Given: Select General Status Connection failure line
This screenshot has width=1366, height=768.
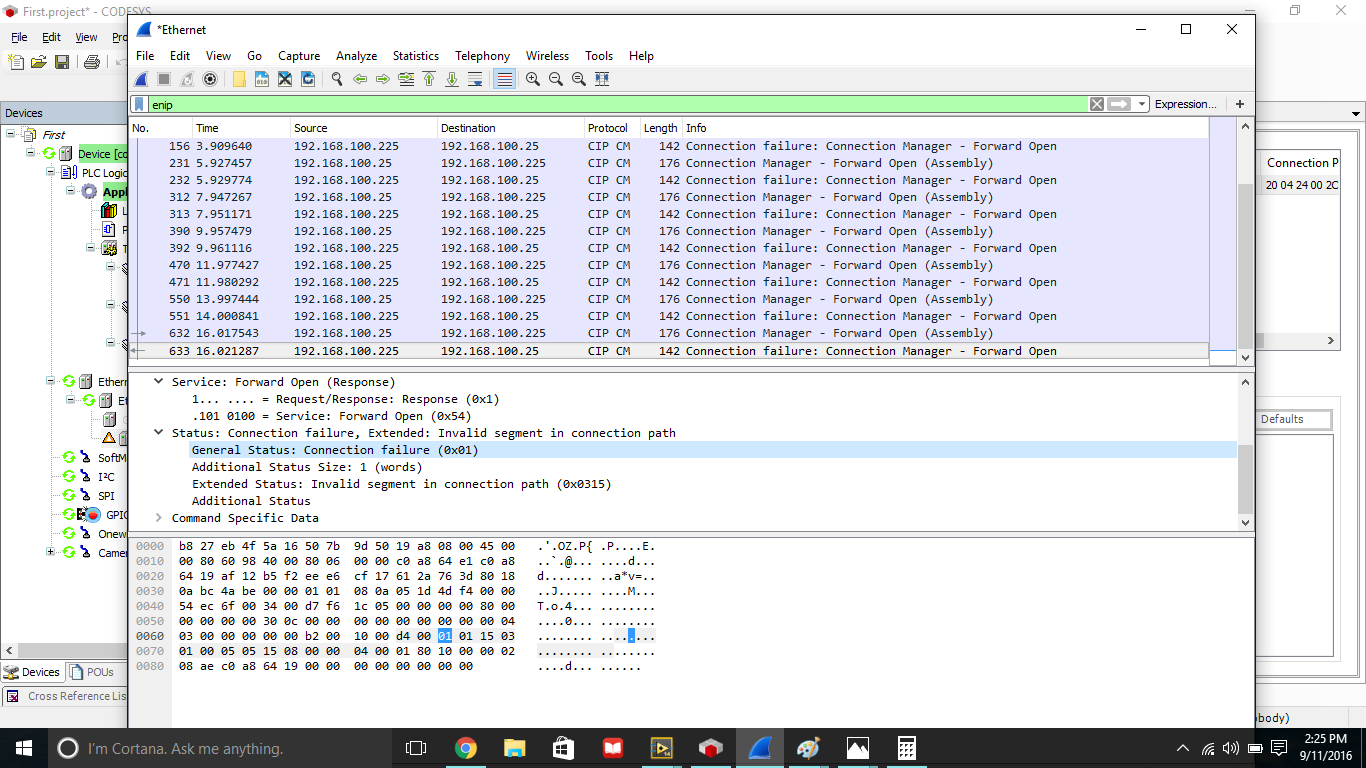Looking at the screenshot, I should (x=335, y=450).
